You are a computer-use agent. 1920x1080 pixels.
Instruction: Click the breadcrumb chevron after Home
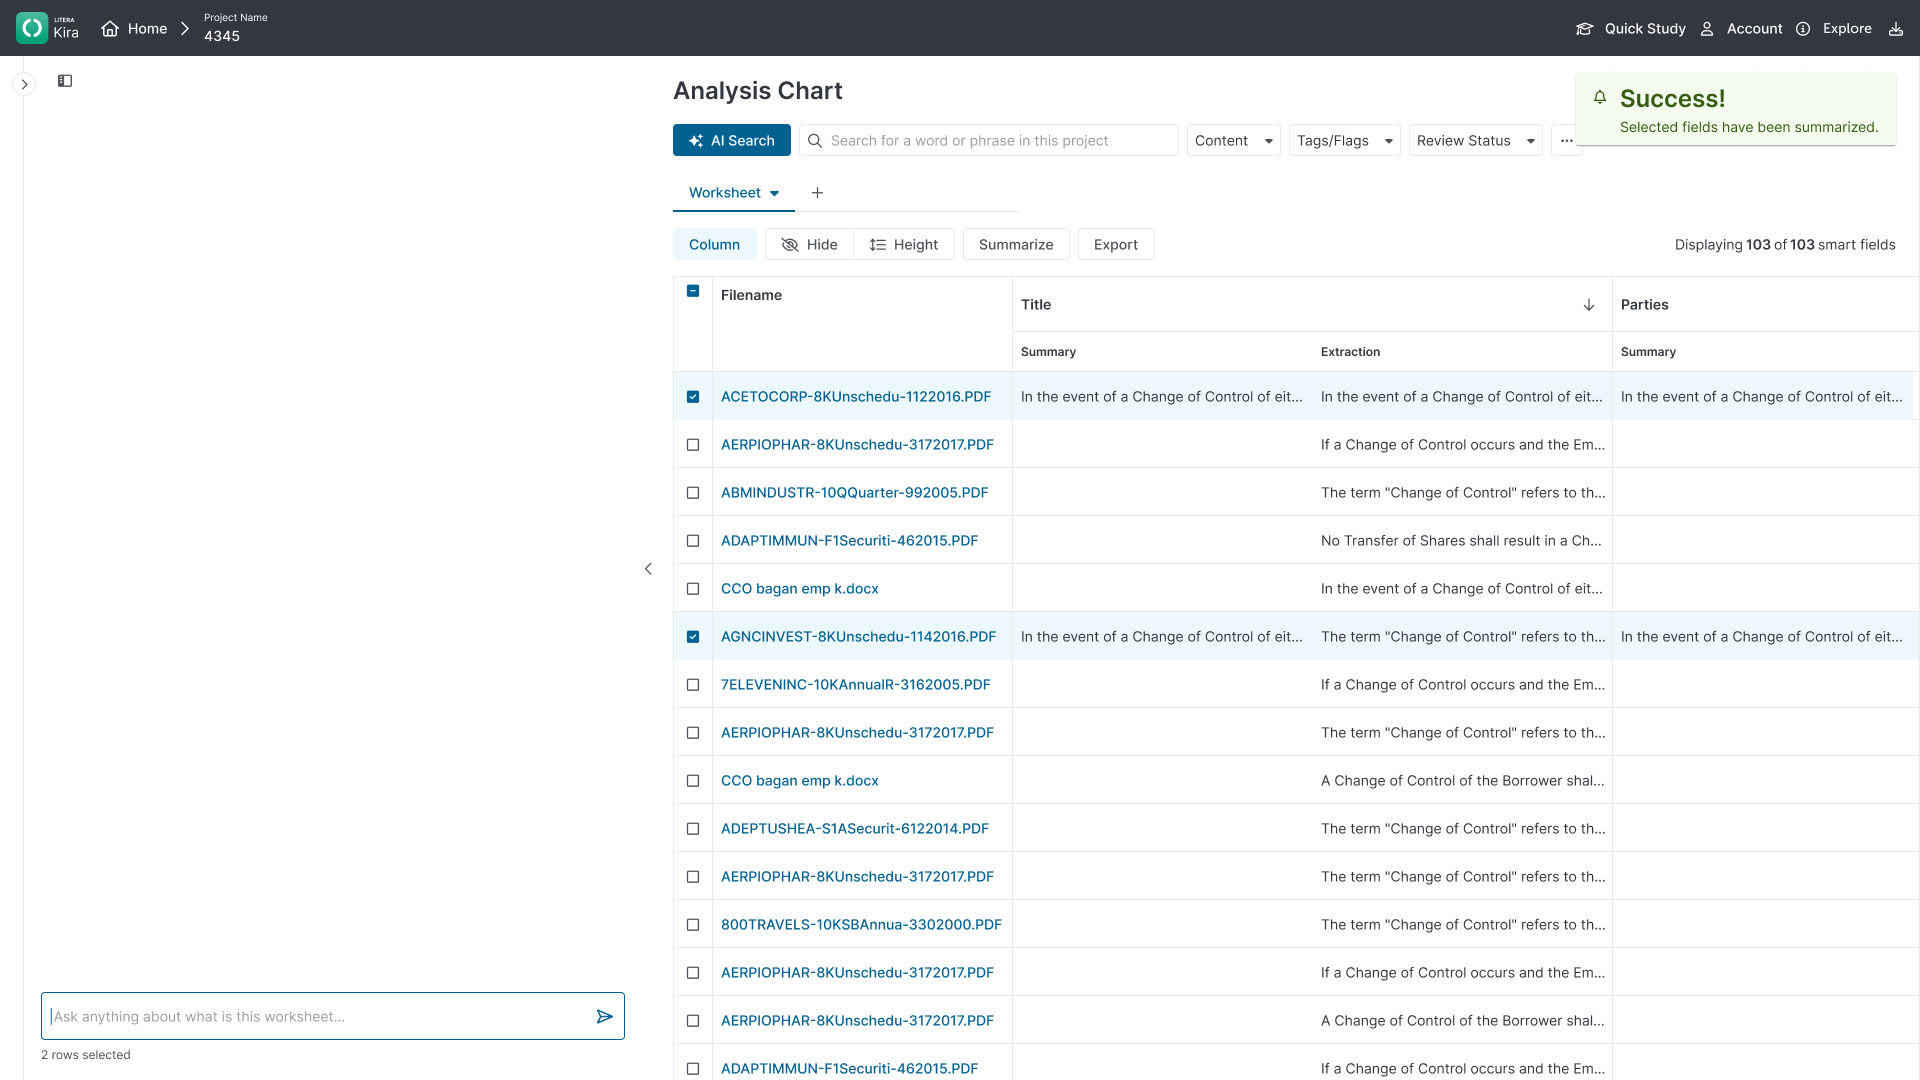pos(185,29)
